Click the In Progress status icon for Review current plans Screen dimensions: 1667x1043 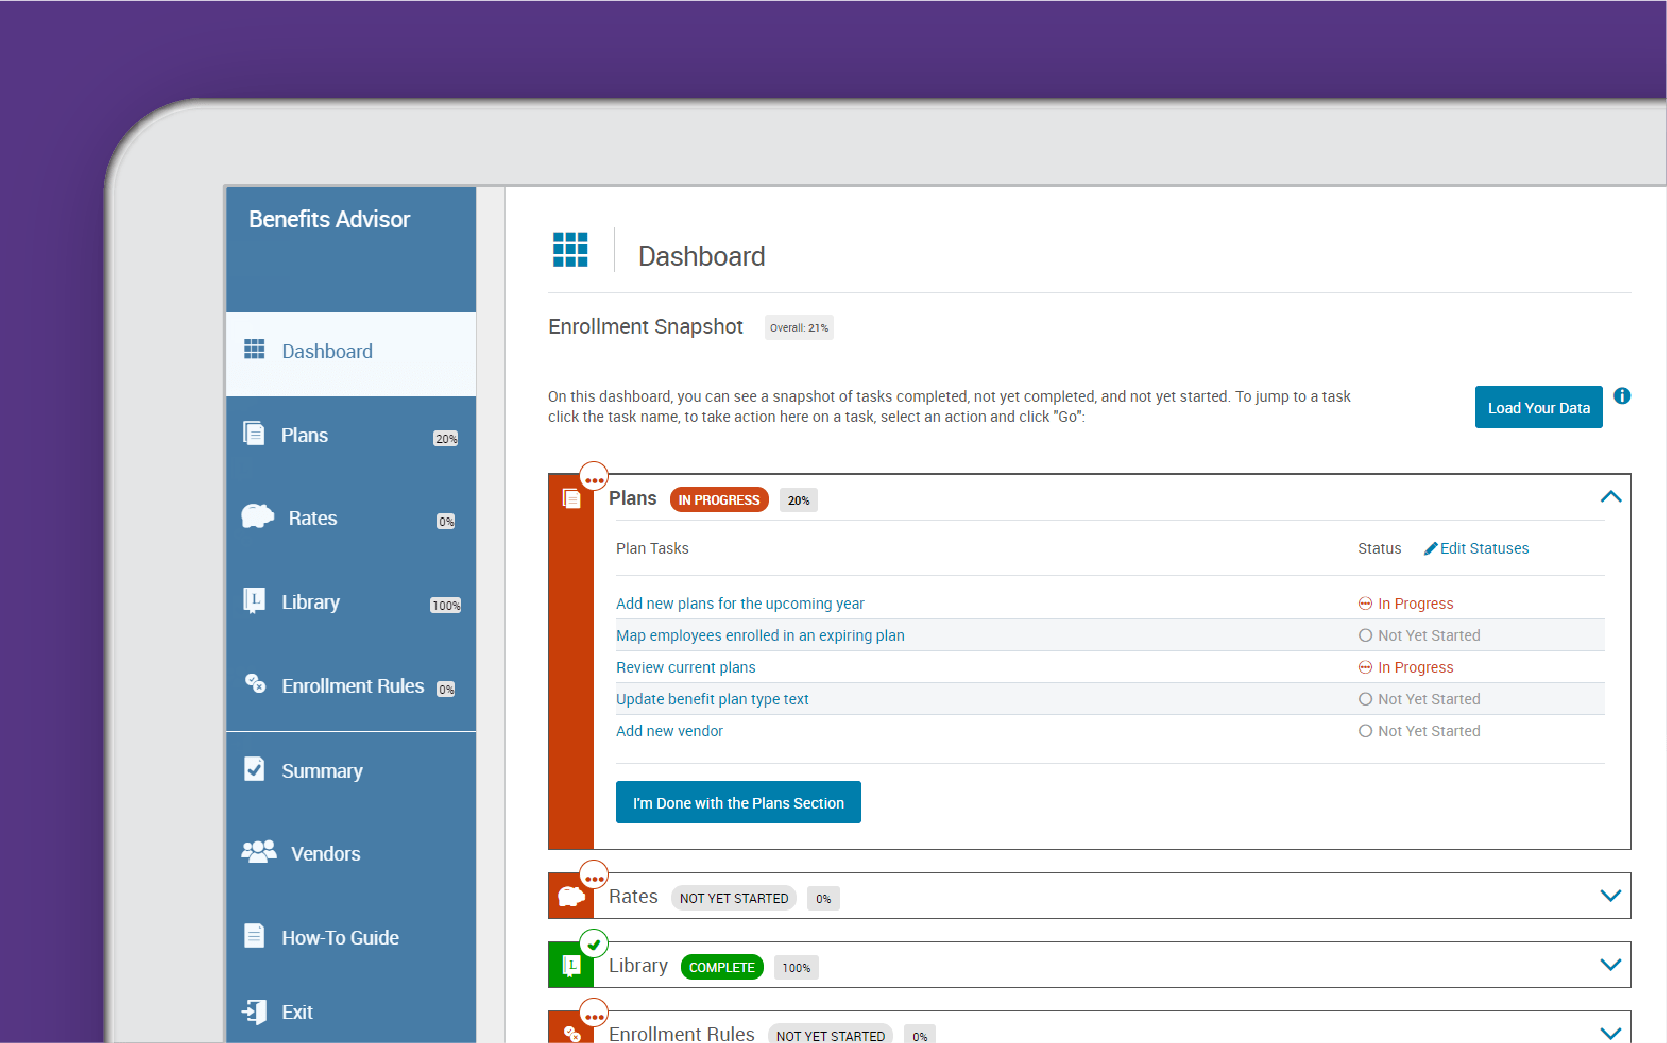point(1365,668)
